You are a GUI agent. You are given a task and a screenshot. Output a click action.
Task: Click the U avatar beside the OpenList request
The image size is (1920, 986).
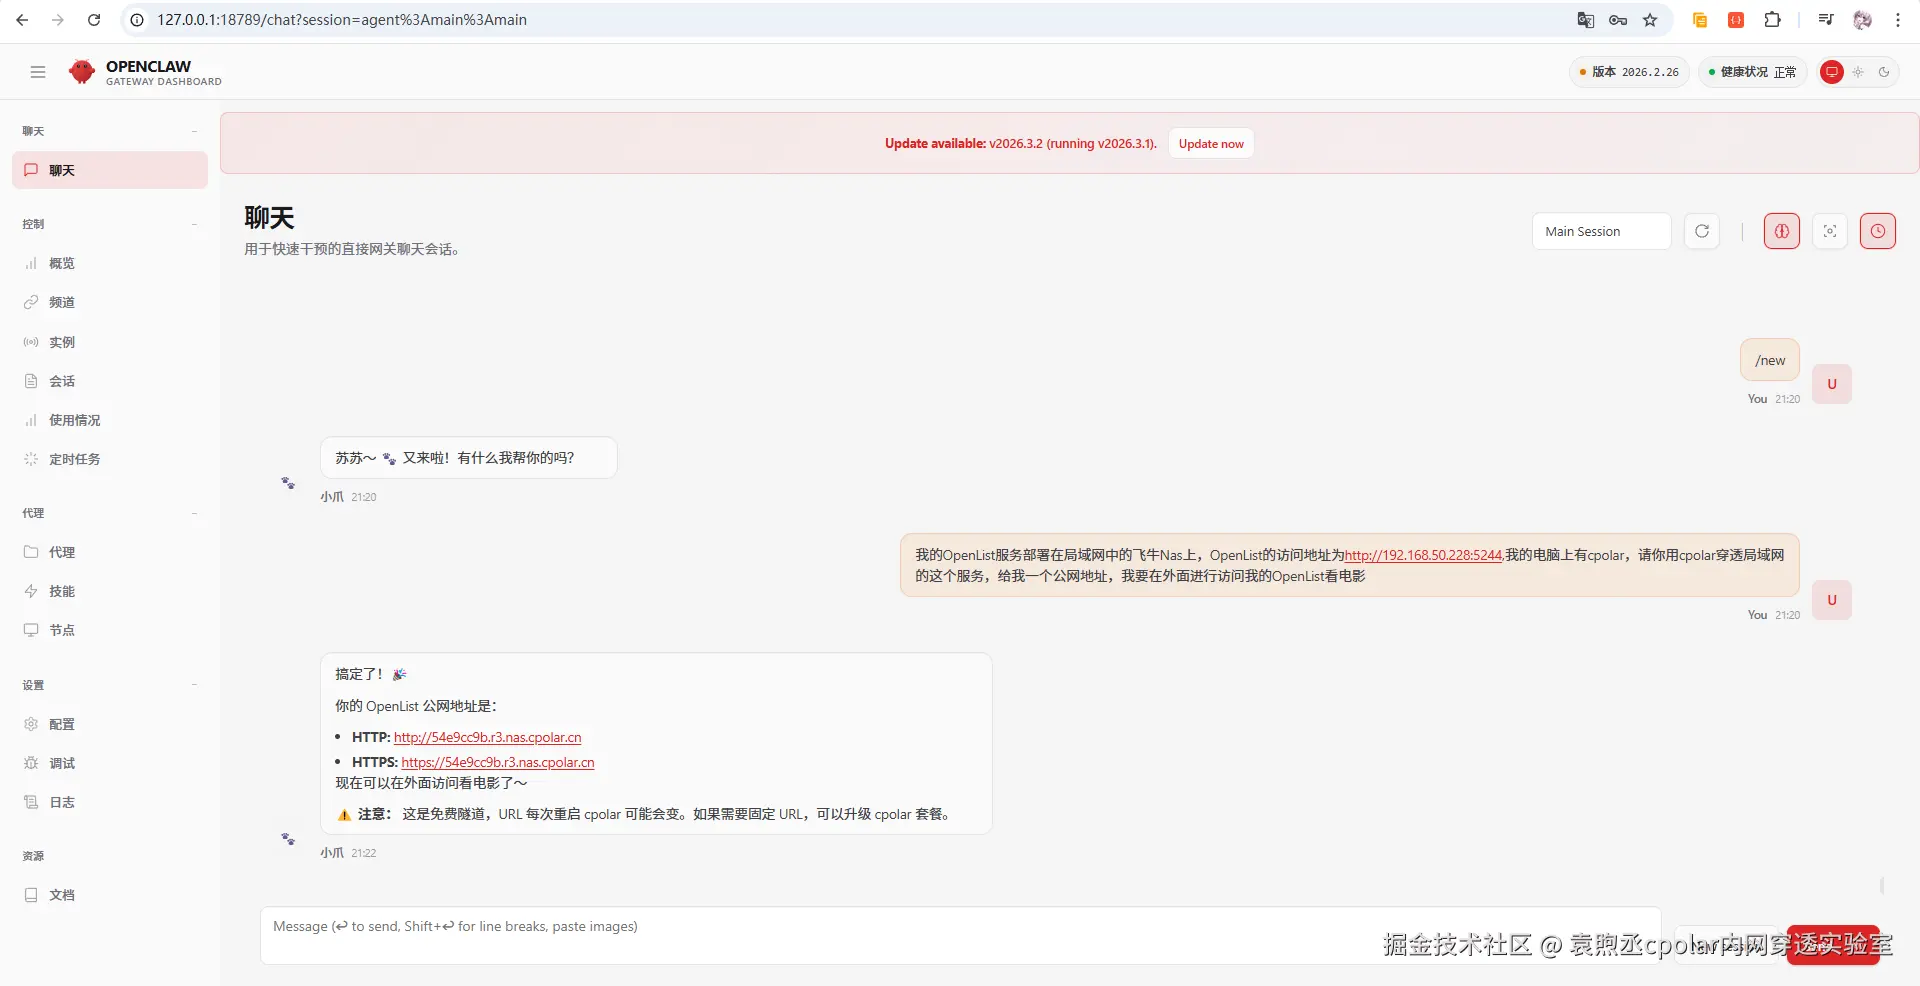tap(1832, 600)
